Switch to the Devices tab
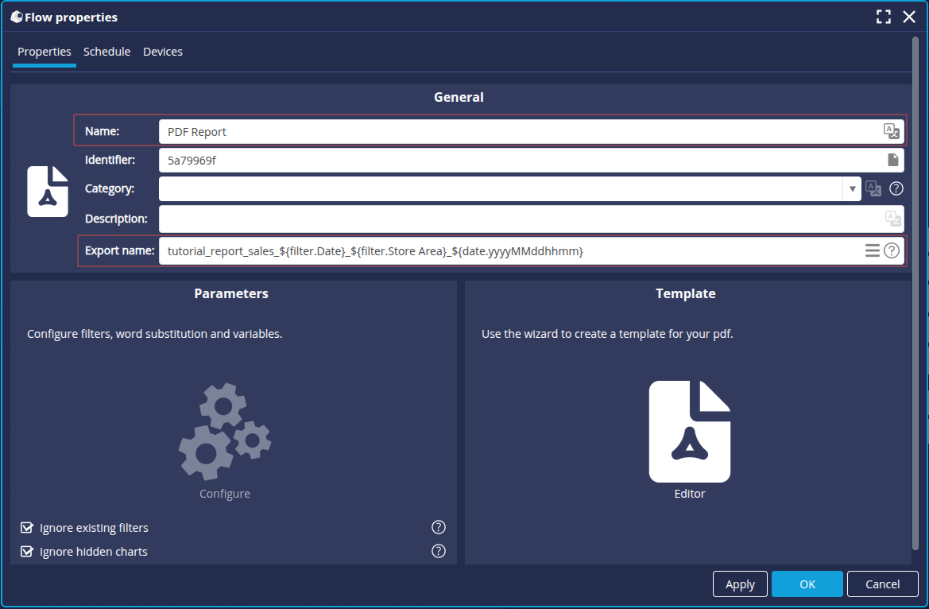929x609 pixels. [x=162, y=51]
